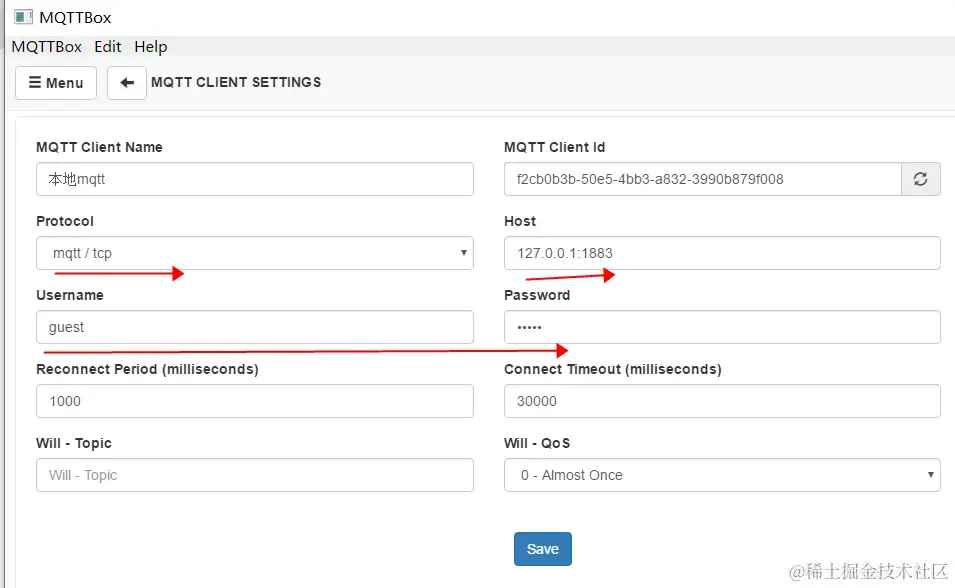The image size is (955, 588).
Task: Open the Protocol dropdown arrow
Action: [462, 253]
